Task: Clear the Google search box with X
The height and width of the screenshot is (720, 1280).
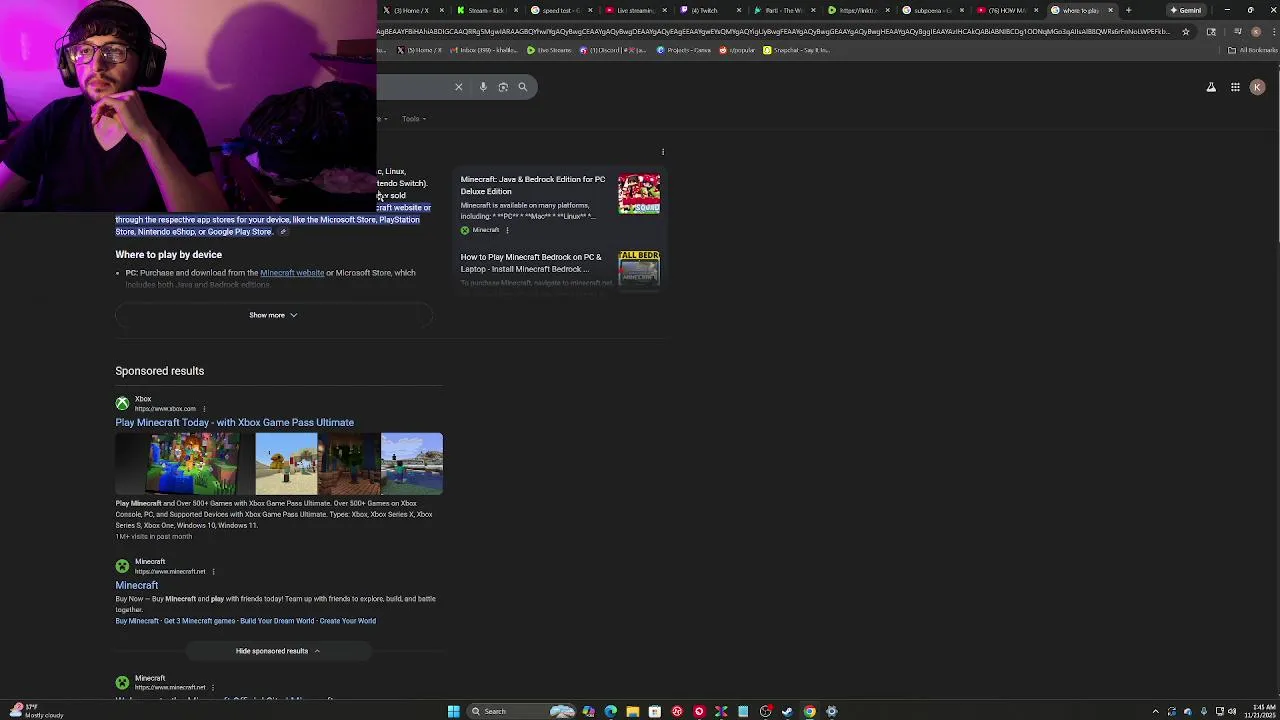Action: [459, 87]
